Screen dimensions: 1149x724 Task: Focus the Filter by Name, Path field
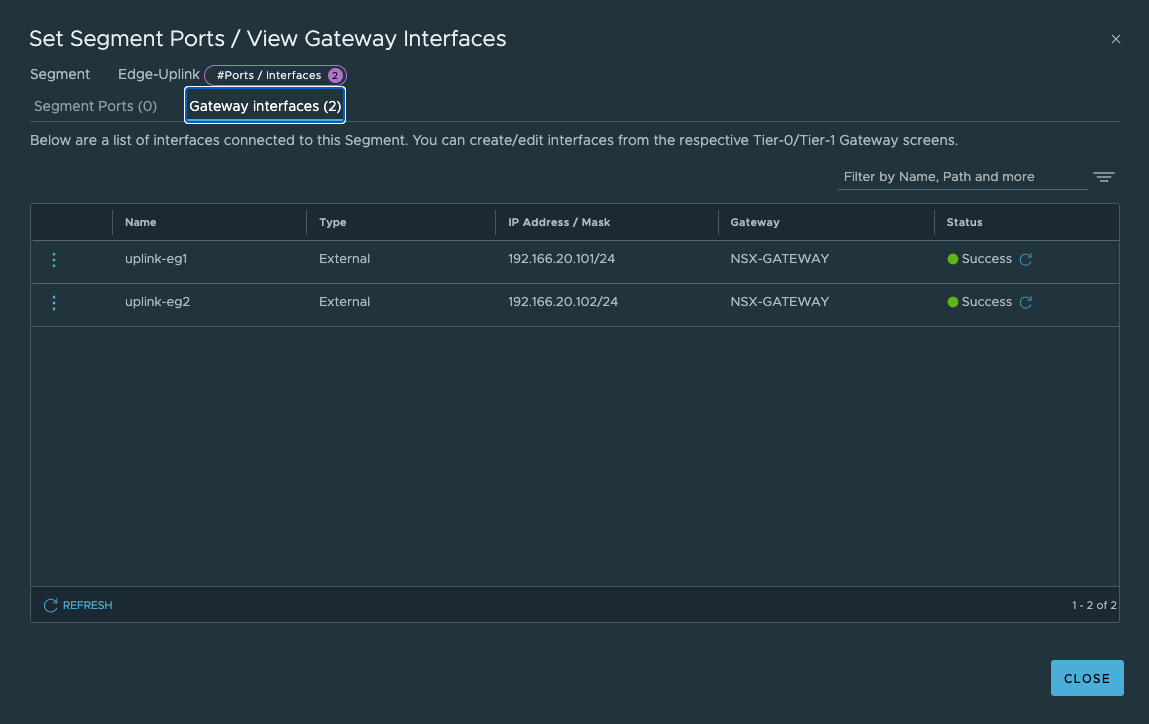click(962, 177)
